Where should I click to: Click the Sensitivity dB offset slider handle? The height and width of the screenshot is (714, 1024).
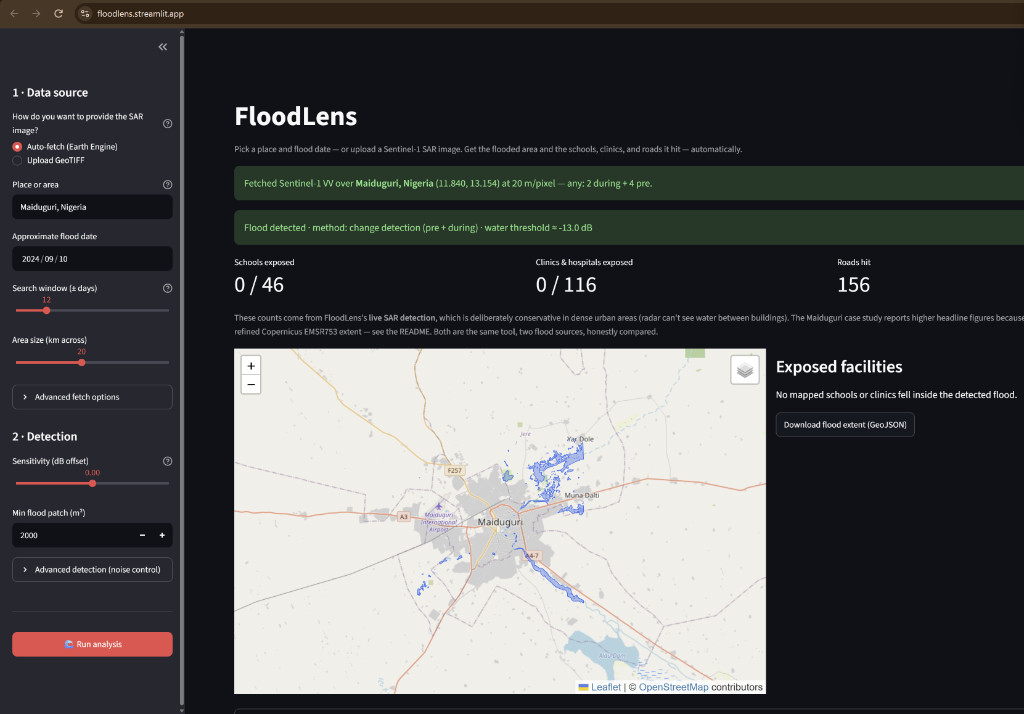click(x=92, y=483)
